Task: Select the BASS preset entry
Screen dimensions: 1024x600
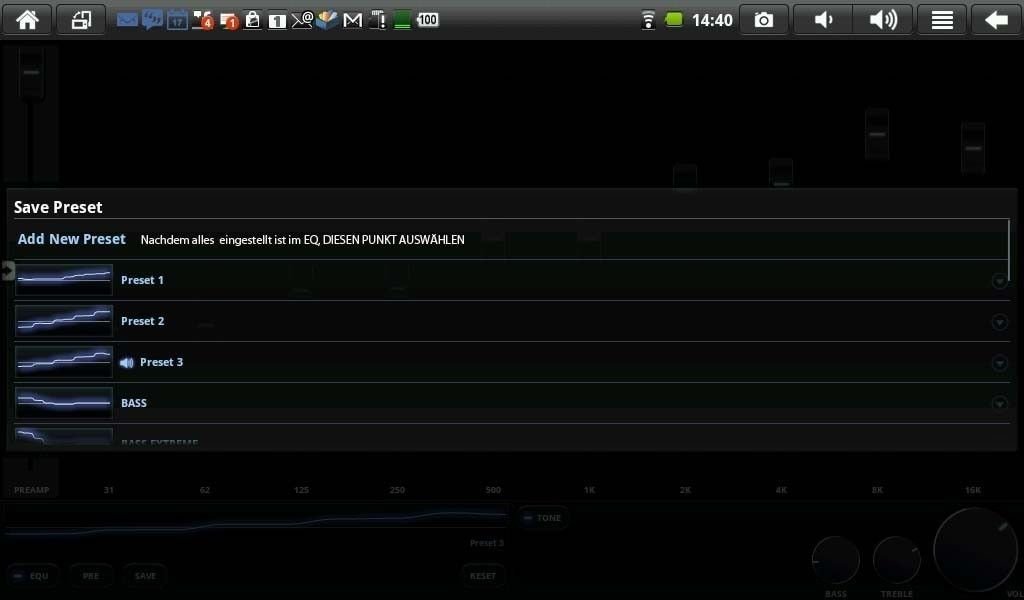Action: (x=512, y=403)
